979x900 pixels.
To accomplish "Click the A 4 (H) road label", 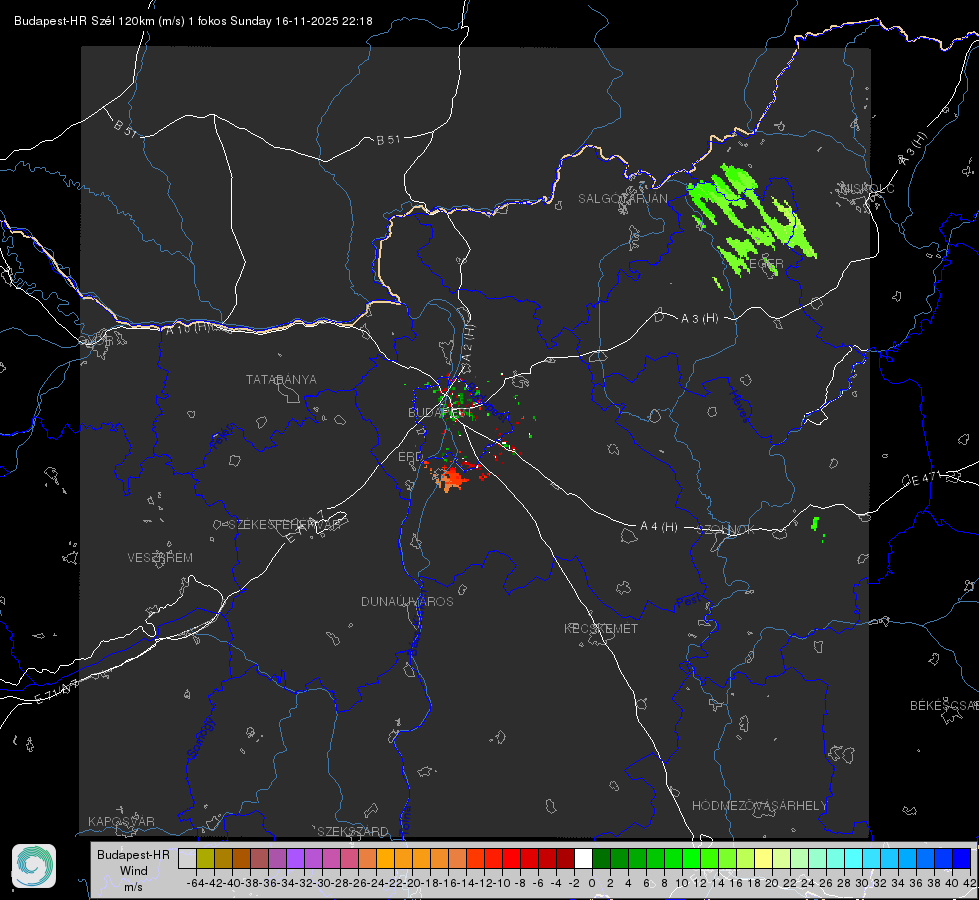I will point(659,527).
